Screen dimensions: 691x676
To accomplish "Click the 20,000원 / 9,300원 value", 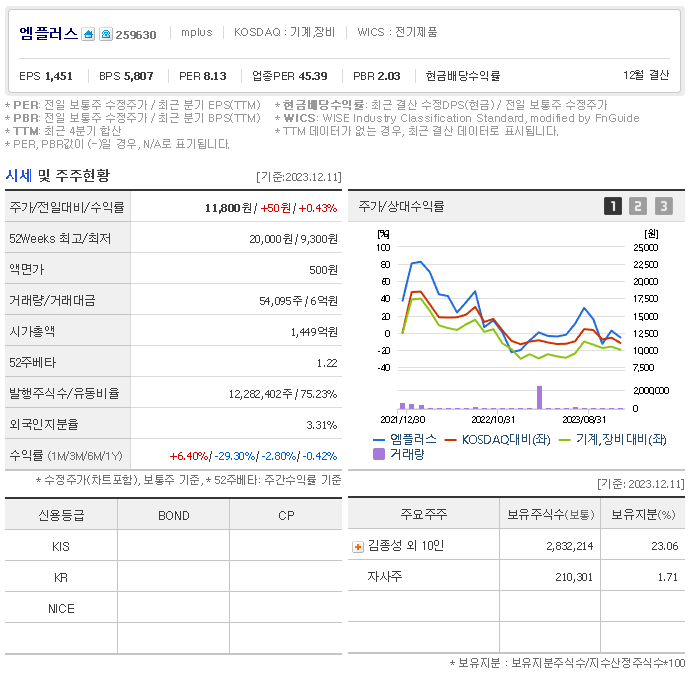I will point(293,239).
